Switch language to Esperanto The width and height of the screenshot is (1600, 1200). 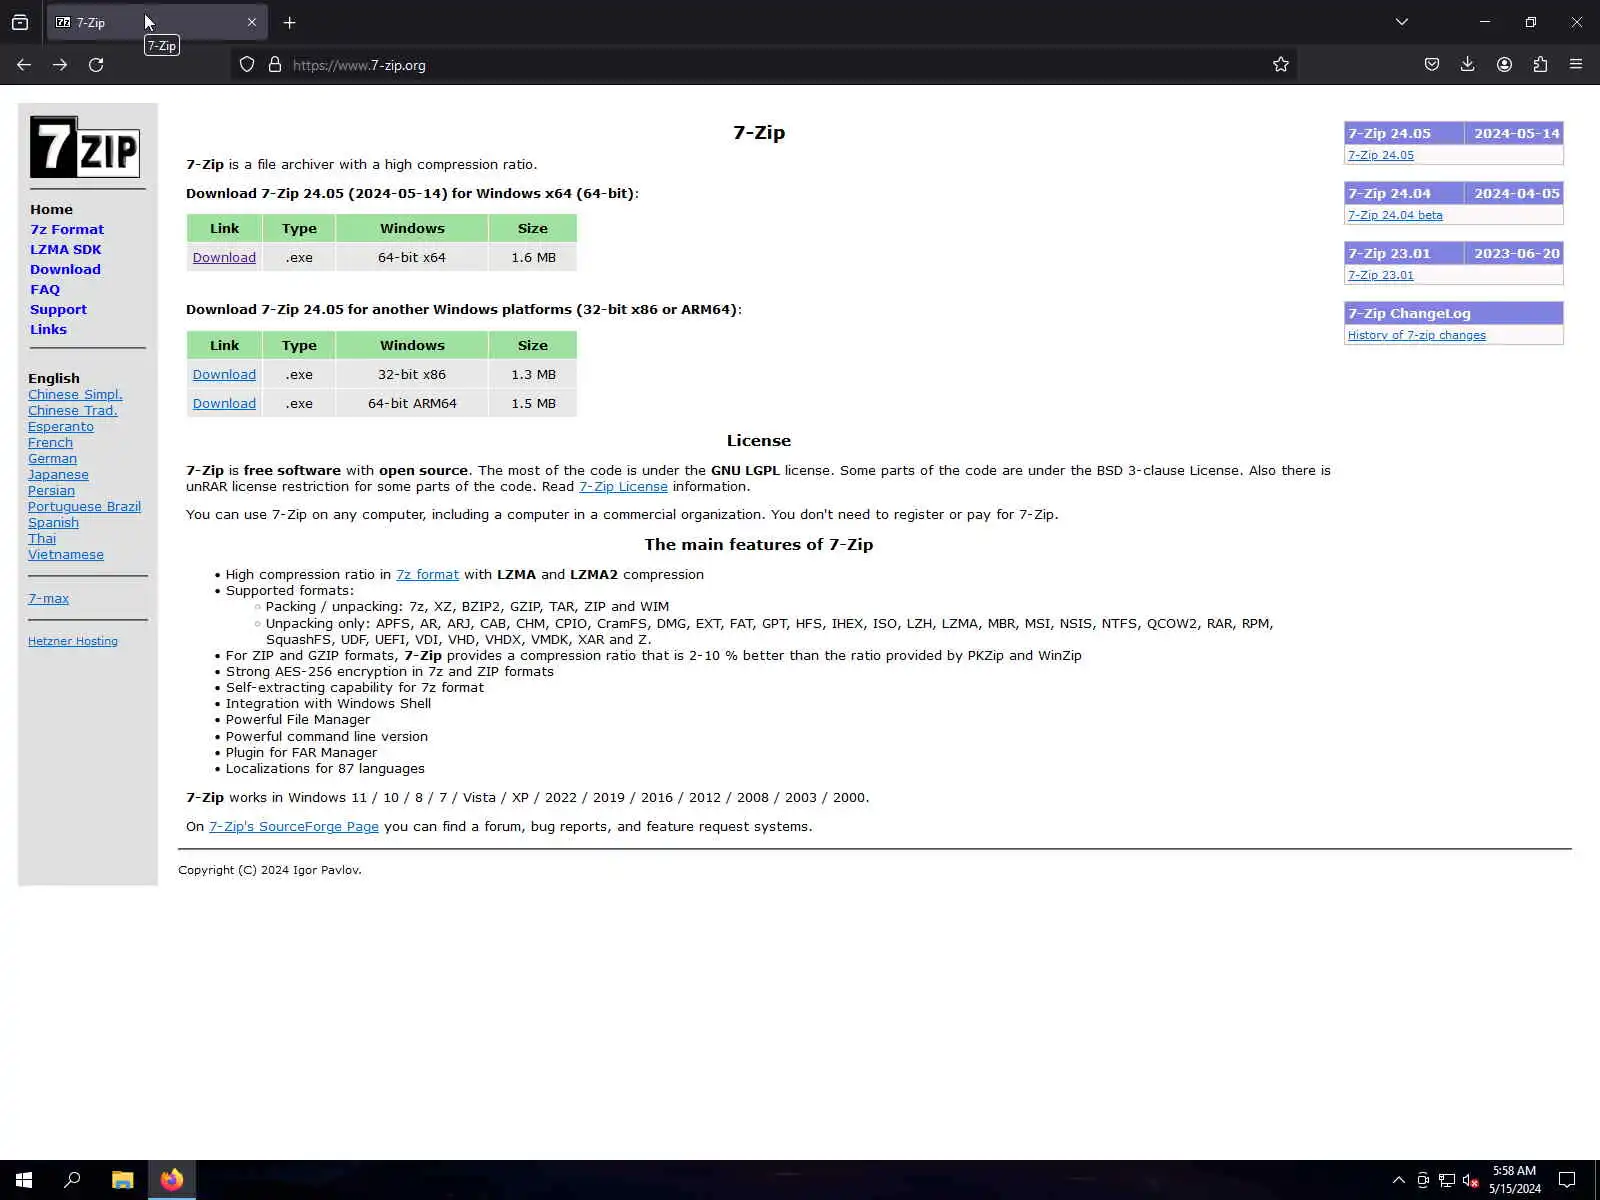[x=61, y=426]
